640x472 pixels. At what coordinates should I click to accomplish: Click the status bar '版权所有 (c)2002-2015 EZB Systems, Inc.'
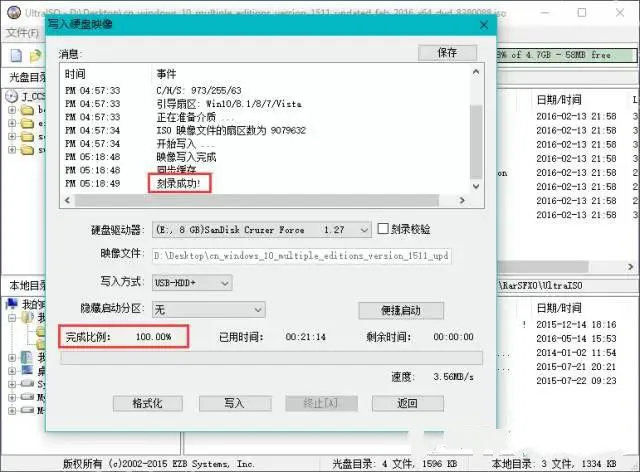(158, 464)
